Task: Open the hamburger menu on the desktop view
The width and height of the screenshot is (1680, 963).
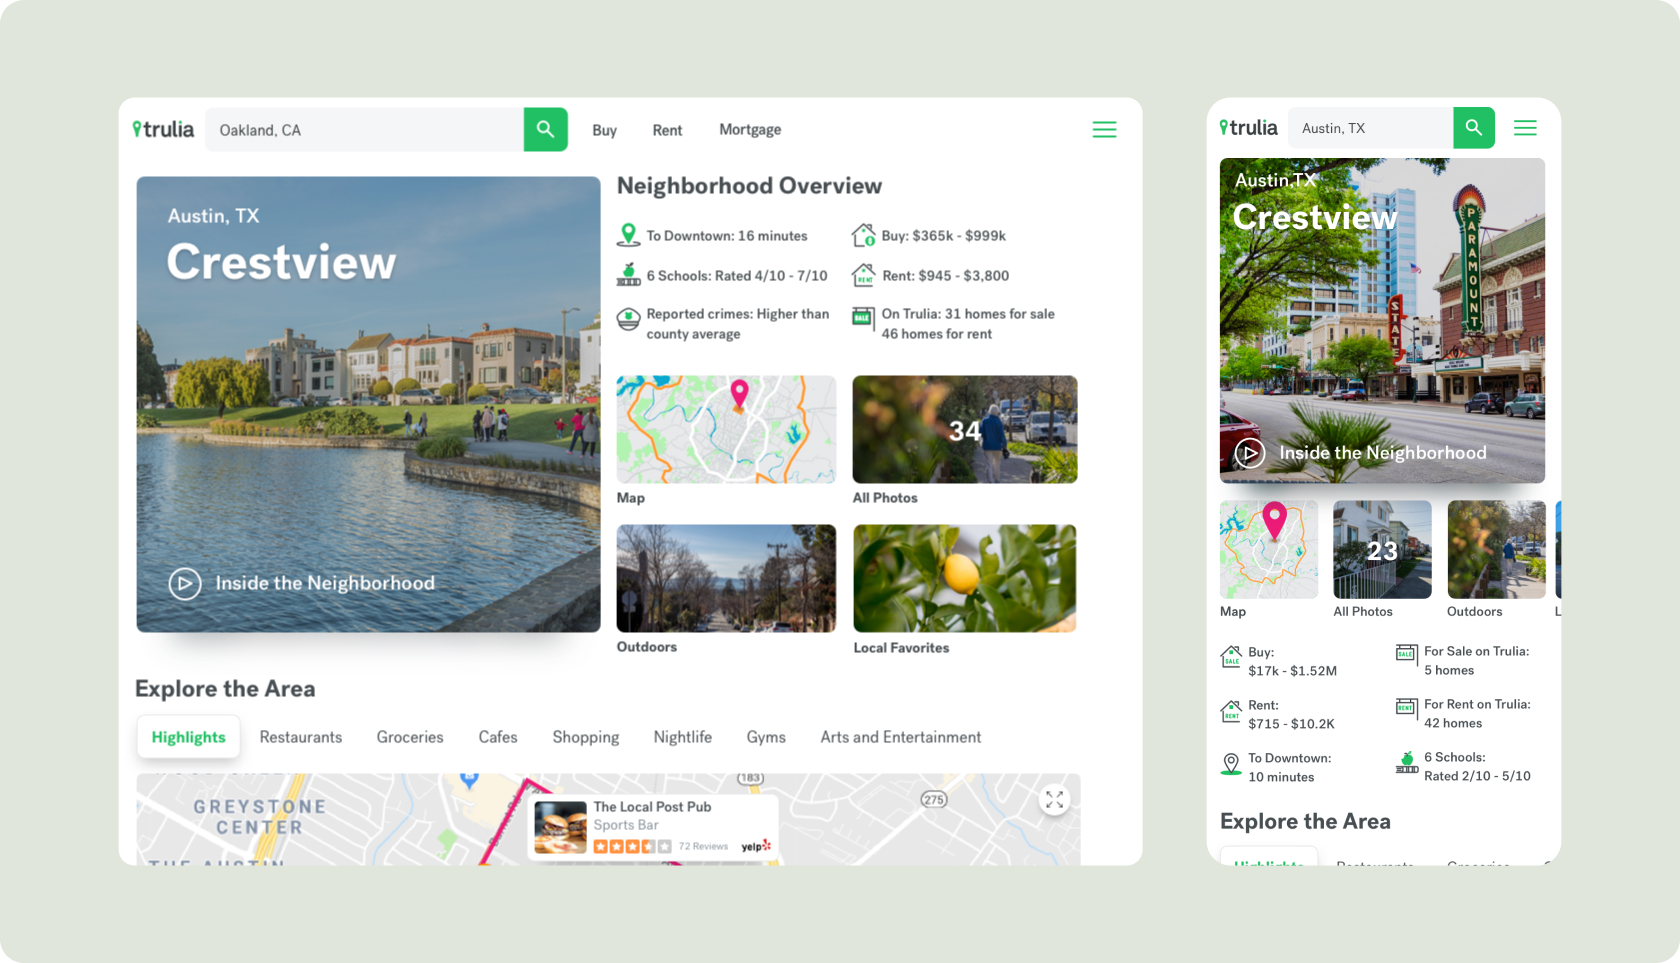Action: pos(1104,129)
